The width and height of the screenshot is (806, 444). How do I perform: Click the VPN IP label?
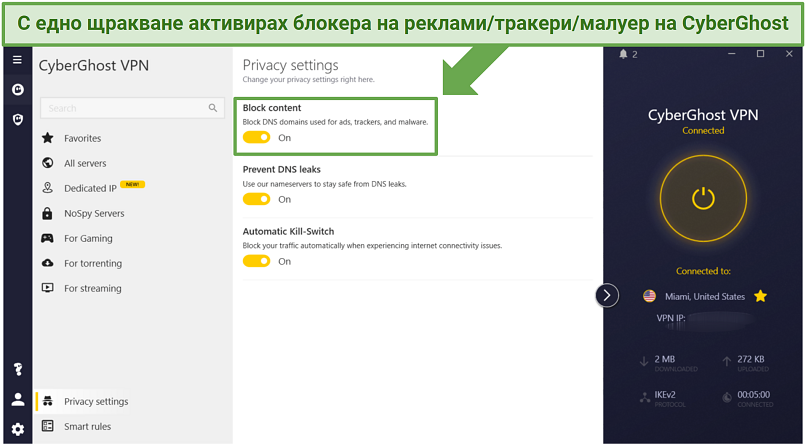pos(671,318)
